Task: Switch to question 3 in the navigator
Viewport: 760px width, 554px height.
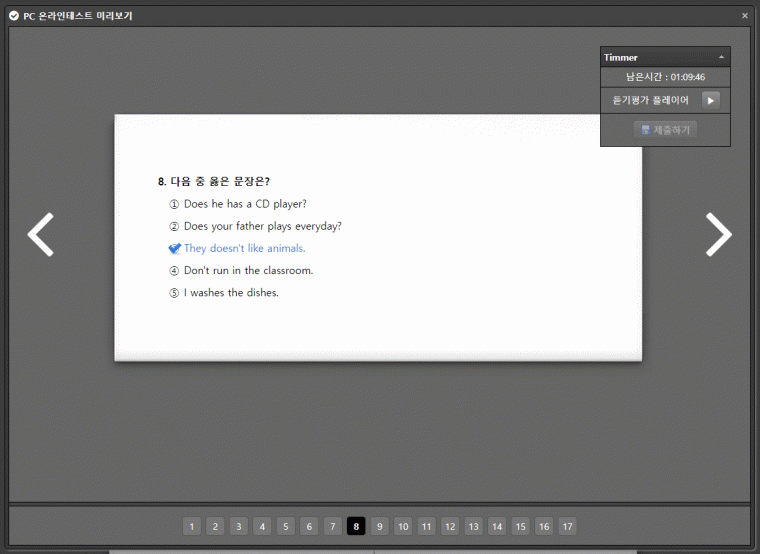Action: (239, 526)
